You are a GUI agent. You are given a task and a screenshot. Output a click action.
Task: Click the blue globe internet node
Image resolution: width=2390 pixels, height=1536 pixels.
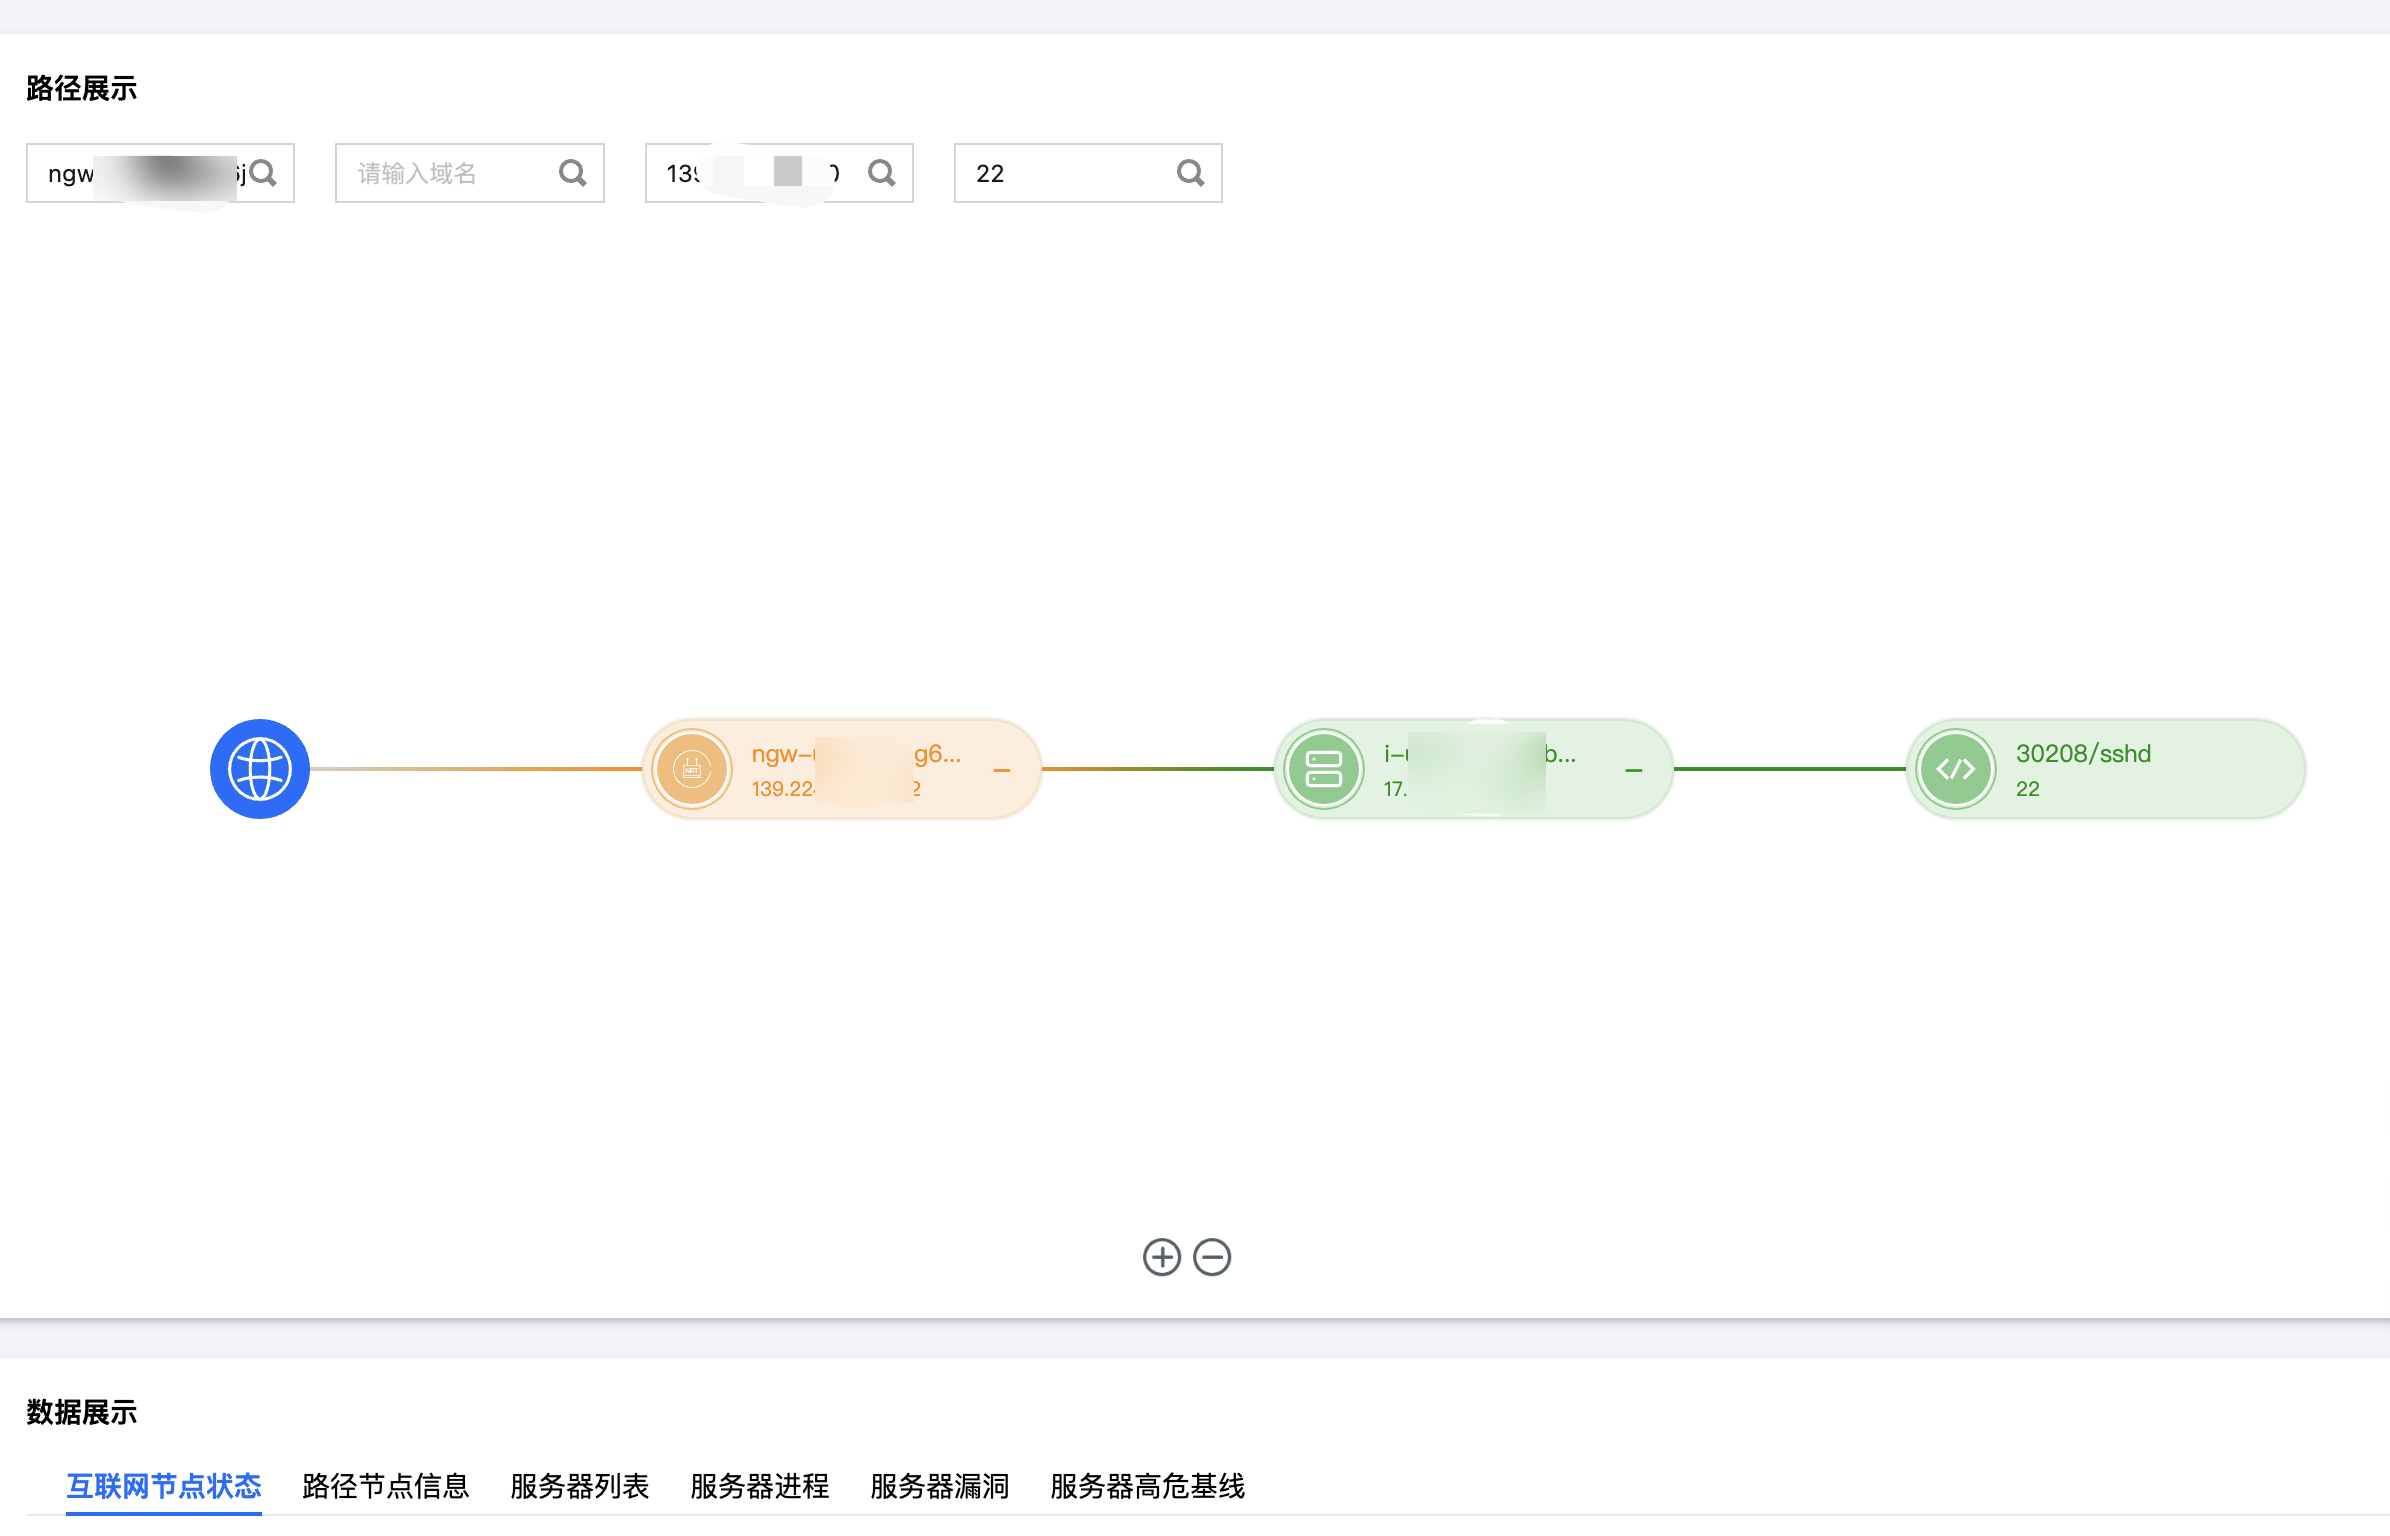click(259, 768)
